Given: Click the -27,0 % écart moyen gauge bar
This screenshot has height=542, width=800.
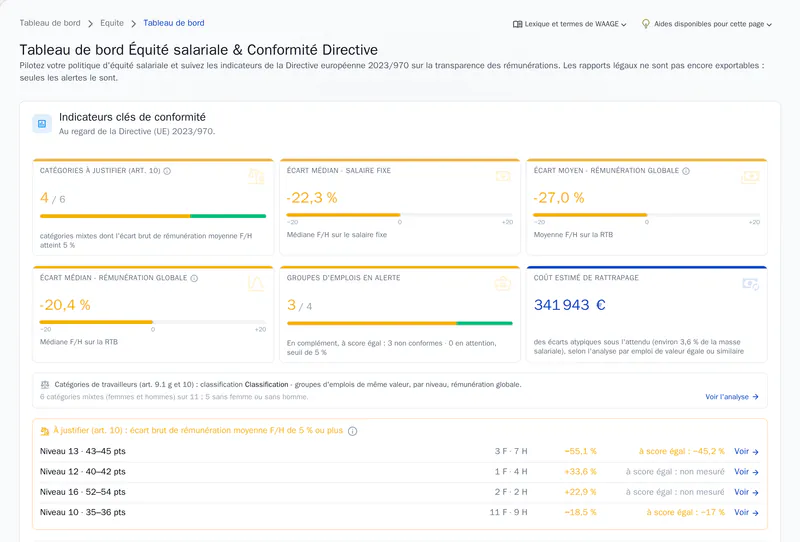Looking at the screenshot, I should click(x=646, y=215).
